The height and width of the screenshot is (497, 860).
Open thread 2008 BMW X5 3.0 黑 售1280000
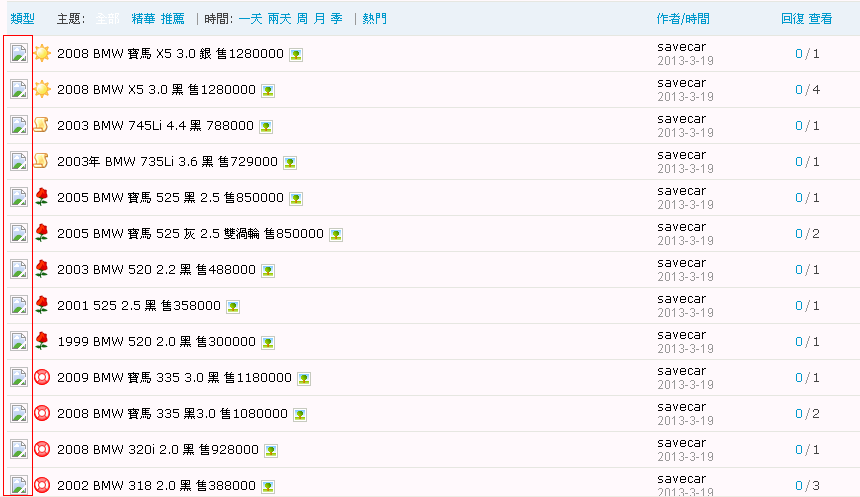pos(156,89)
